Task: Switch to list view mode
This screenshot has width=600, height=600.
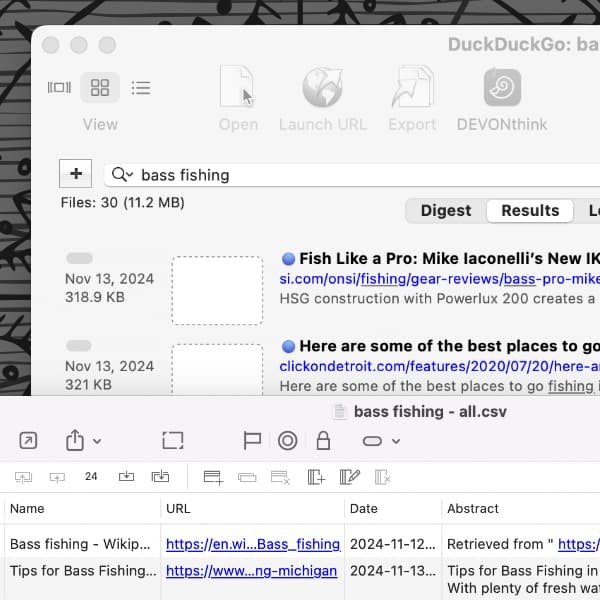Action: [x=141, y=88]
